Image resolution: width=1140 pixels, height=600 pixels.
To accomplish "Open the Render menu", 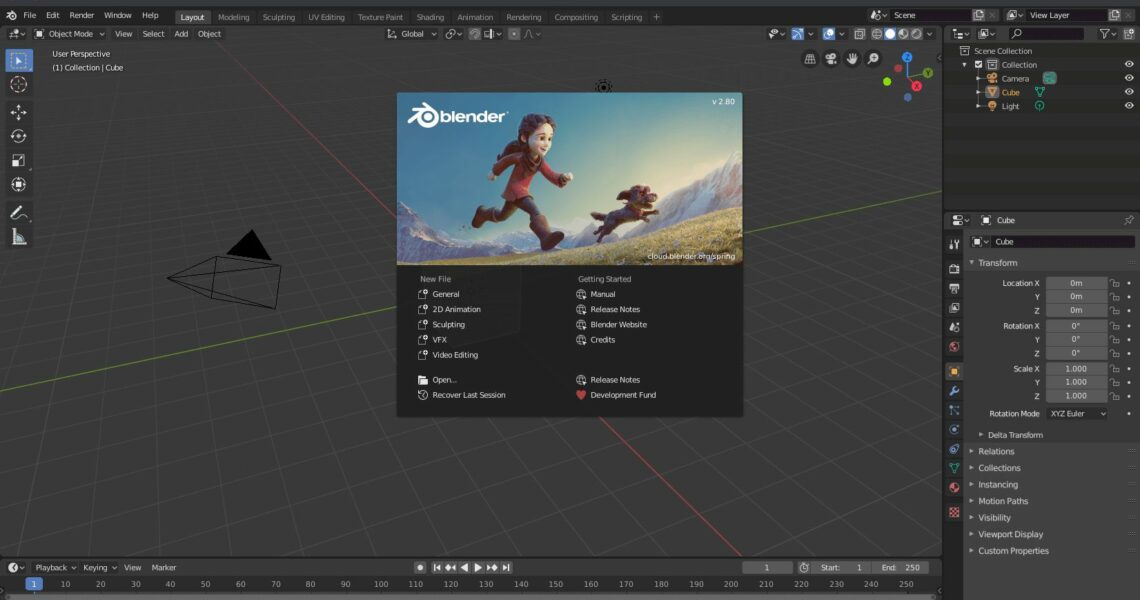I will point(82,16).
